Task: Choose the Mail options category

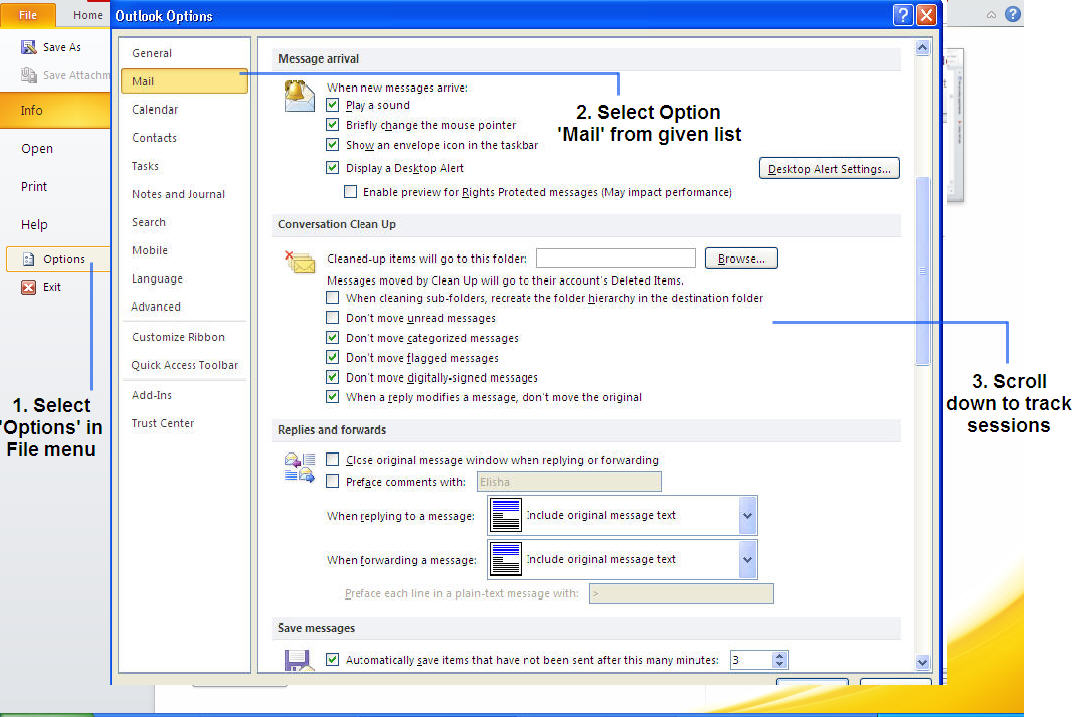Action: (184, 81)
